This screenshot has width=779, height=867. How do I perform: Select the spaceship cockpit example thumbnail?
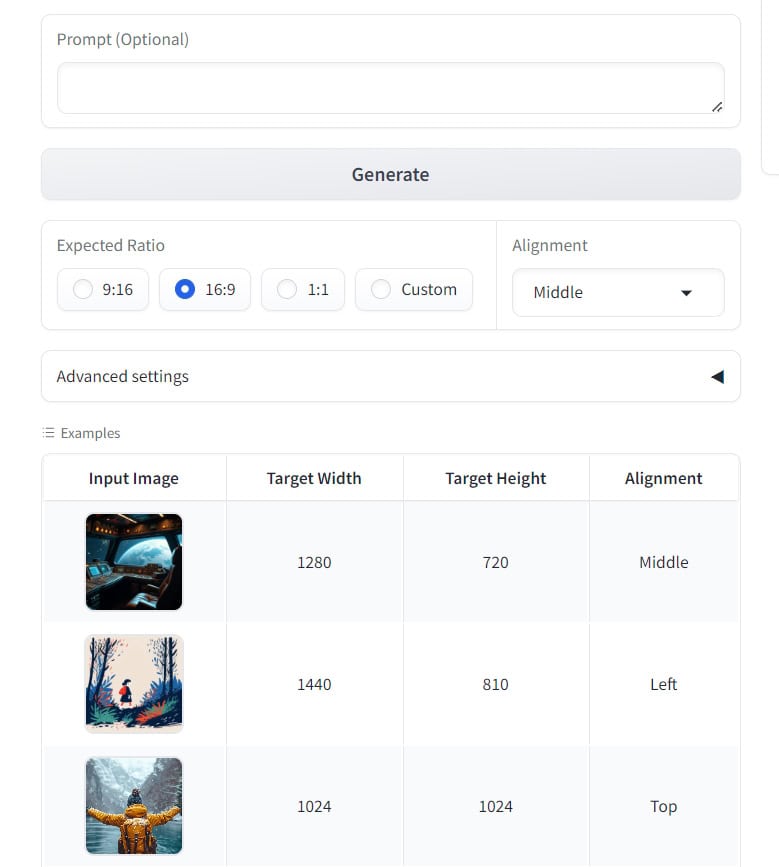coord(134,562)
